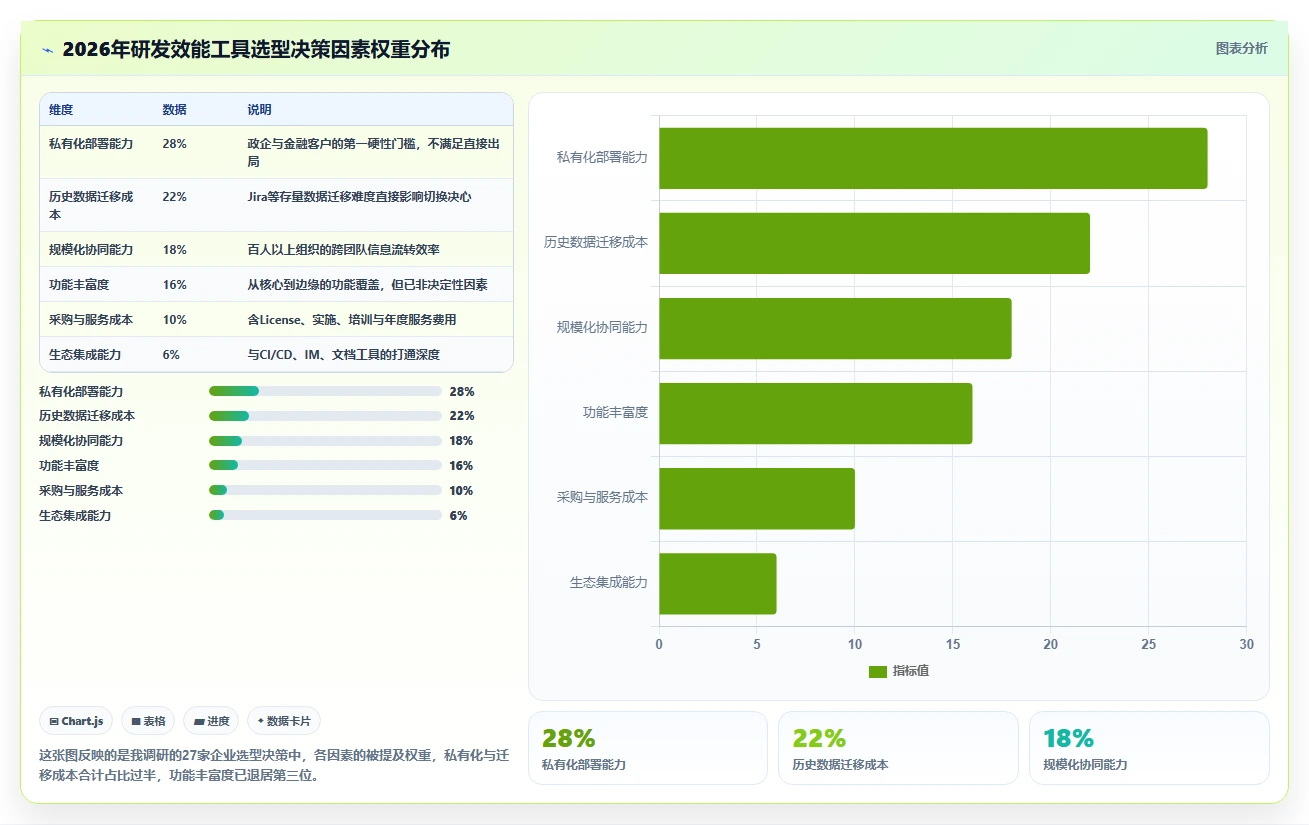
Task: Click the description 与CI/CD、IM、文档工具的打通深度
Action: tap(344, 355)
